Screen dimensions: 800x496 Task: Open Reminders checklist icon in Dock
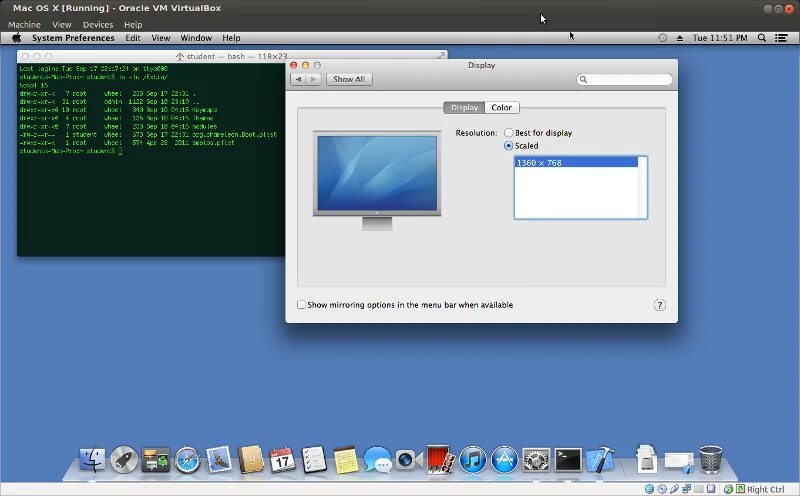(314, 460)
